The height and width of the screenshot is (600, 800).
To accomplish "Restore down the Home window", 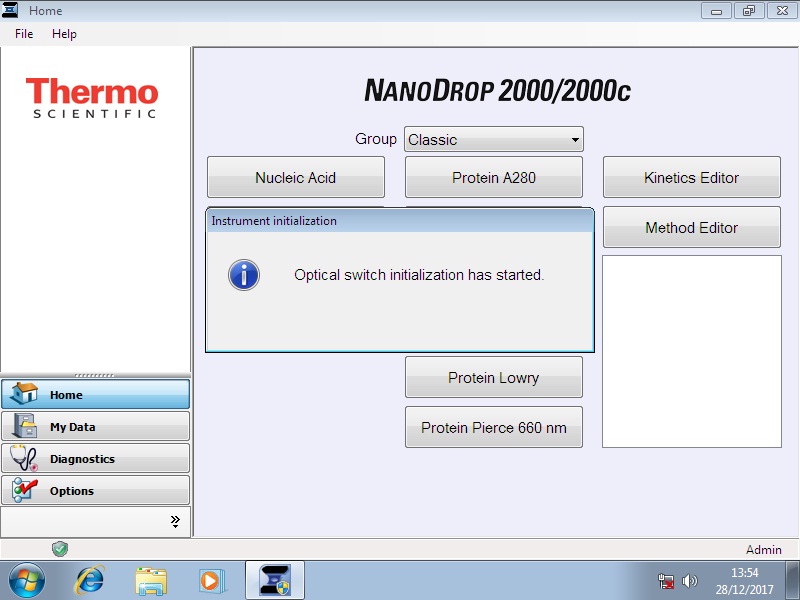I will [x=749, y=10].
